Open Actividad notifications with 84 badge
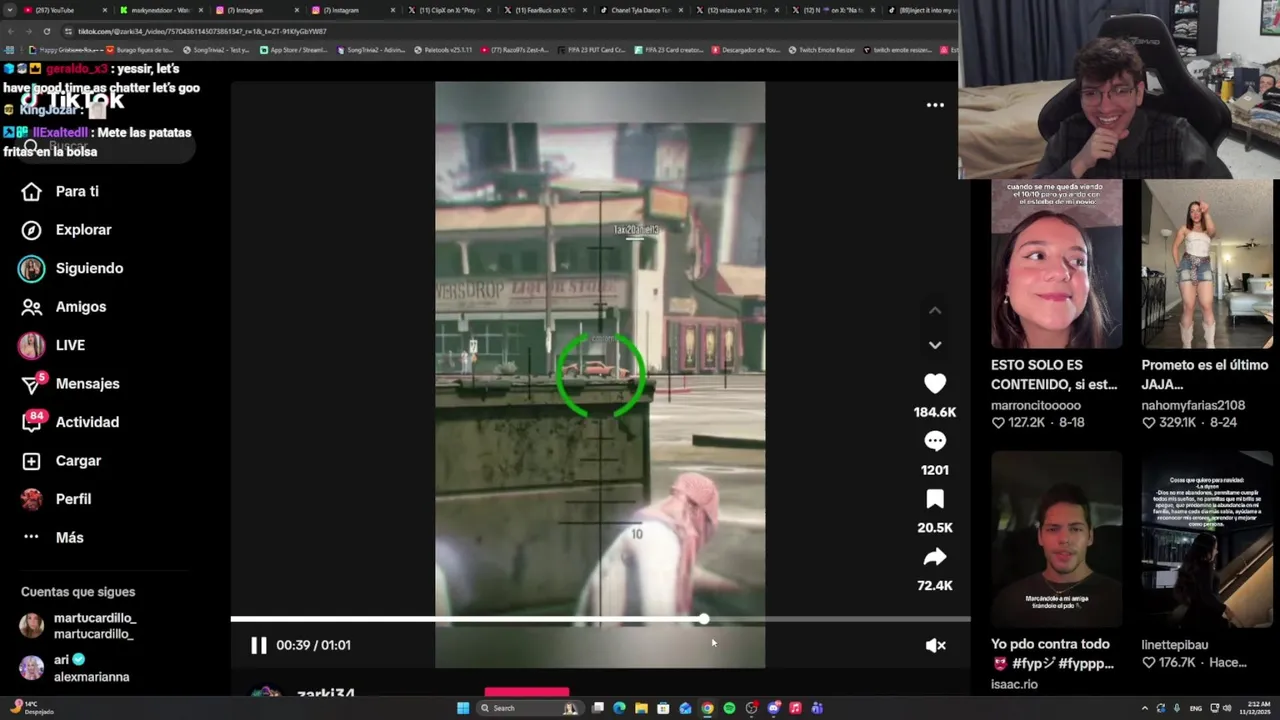 (72, 422)
